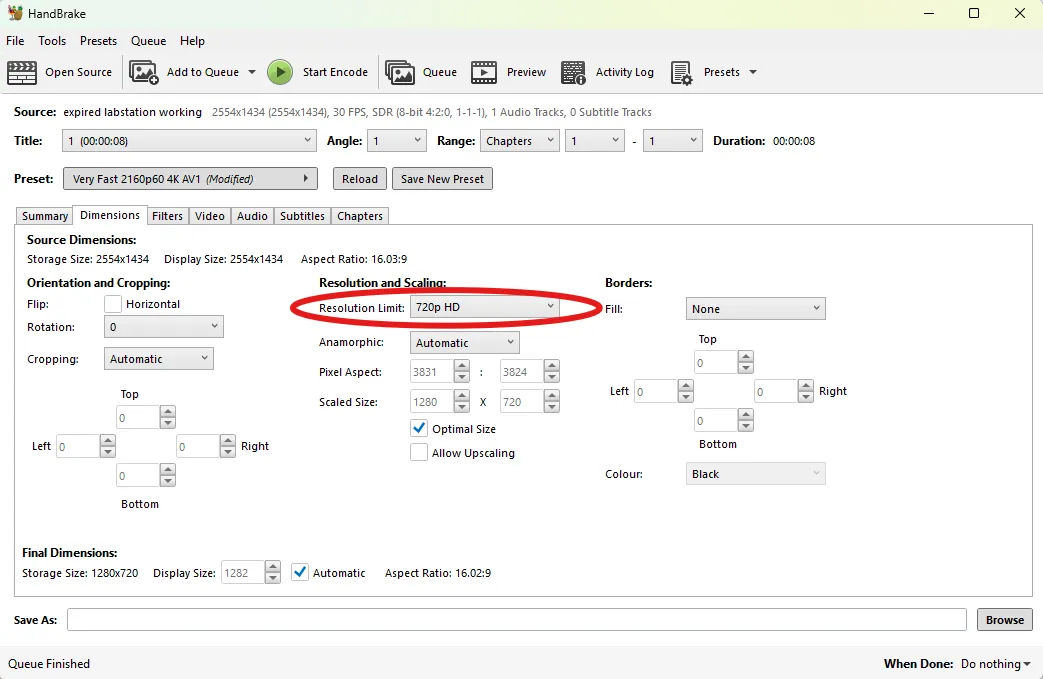1043x679 pixels.
Task: Click the HandBrake app logo in title bar
Action: click(15, 13)
